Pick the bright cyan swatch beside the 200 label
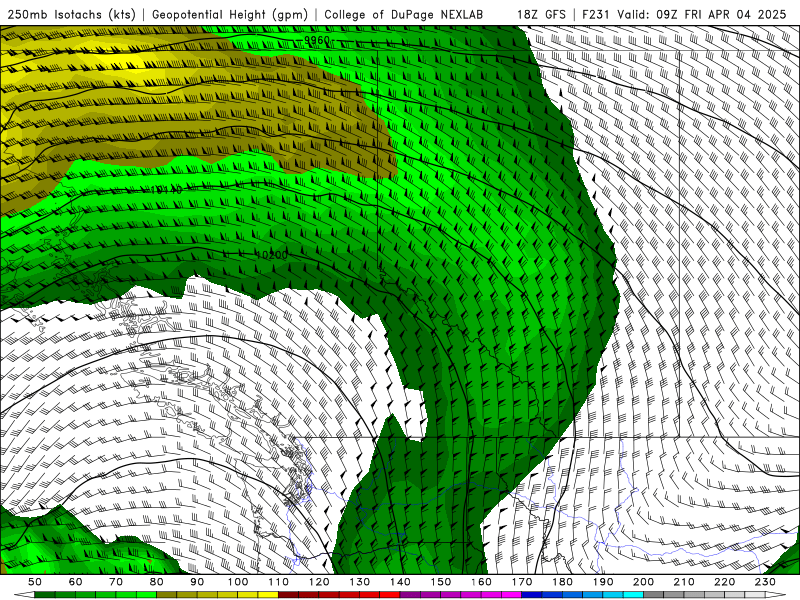Viewport: 800px width, 600px height. (x=633, y=595)
